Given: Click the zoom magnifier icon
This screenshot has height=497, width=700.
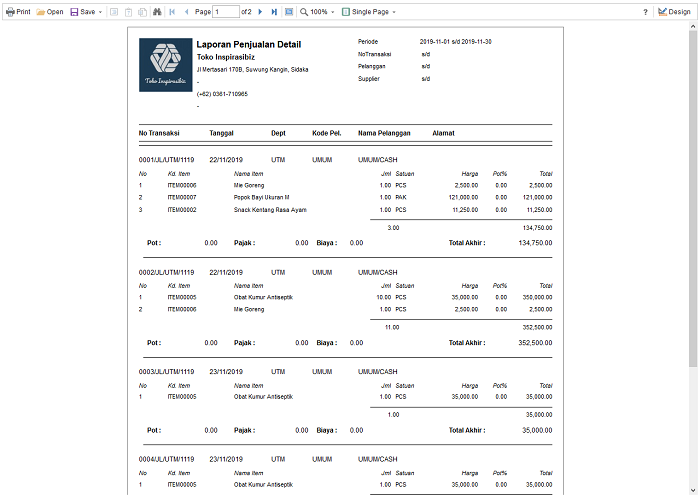Looking at the screenshot, I should (304, 12).
